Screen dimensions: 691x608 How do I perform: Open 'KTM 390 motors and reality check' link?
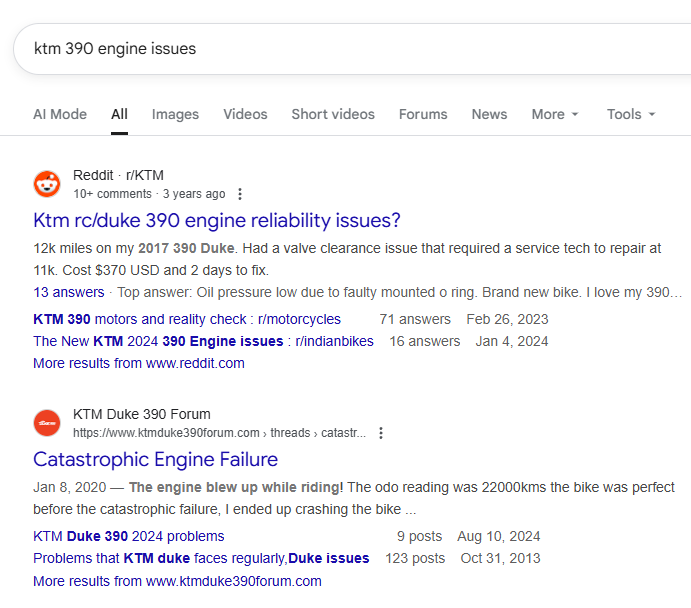tap(187, 319)
